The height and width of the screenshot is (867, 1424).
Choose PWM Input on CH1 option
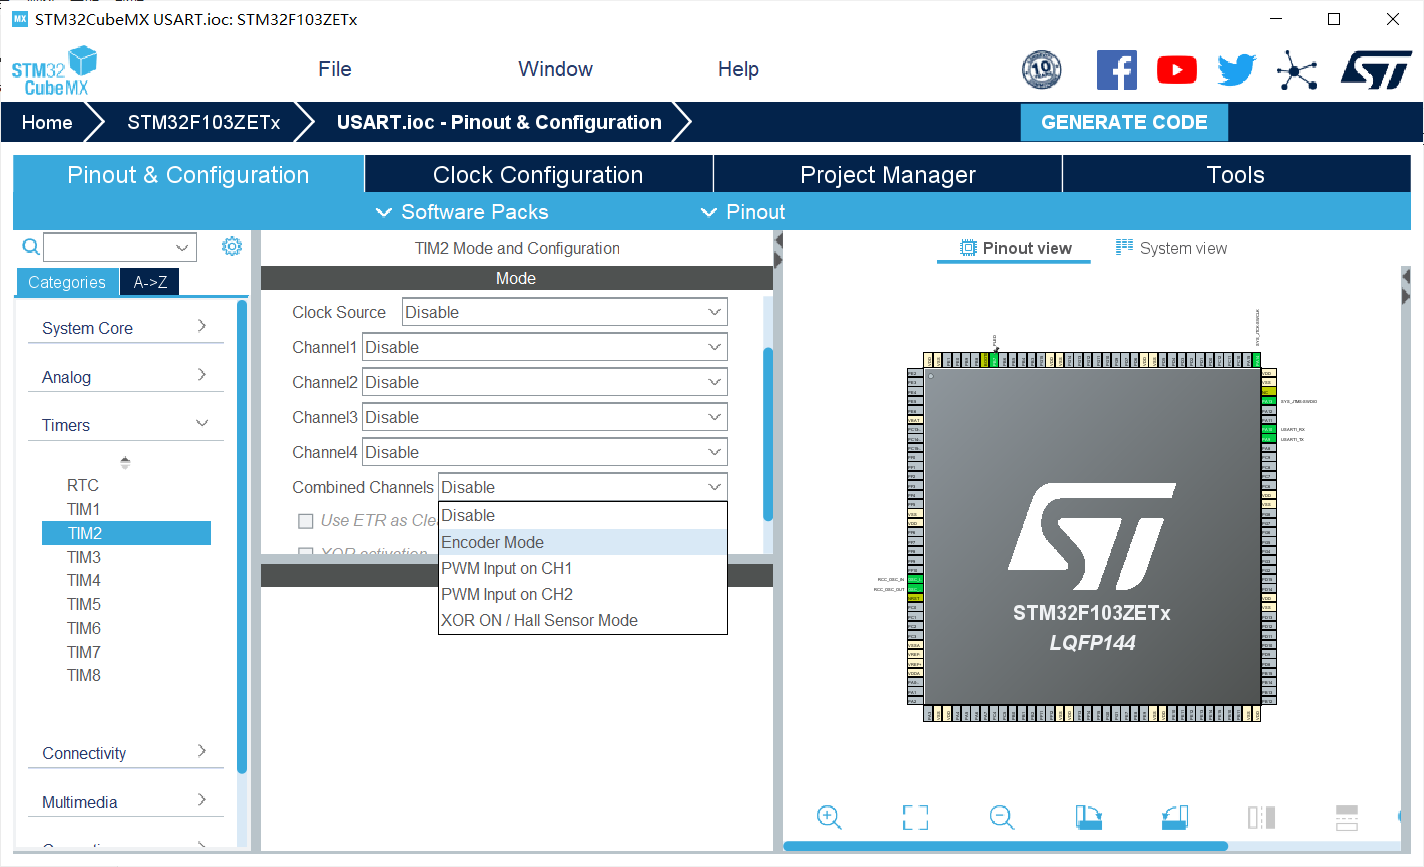click(583, 568)
